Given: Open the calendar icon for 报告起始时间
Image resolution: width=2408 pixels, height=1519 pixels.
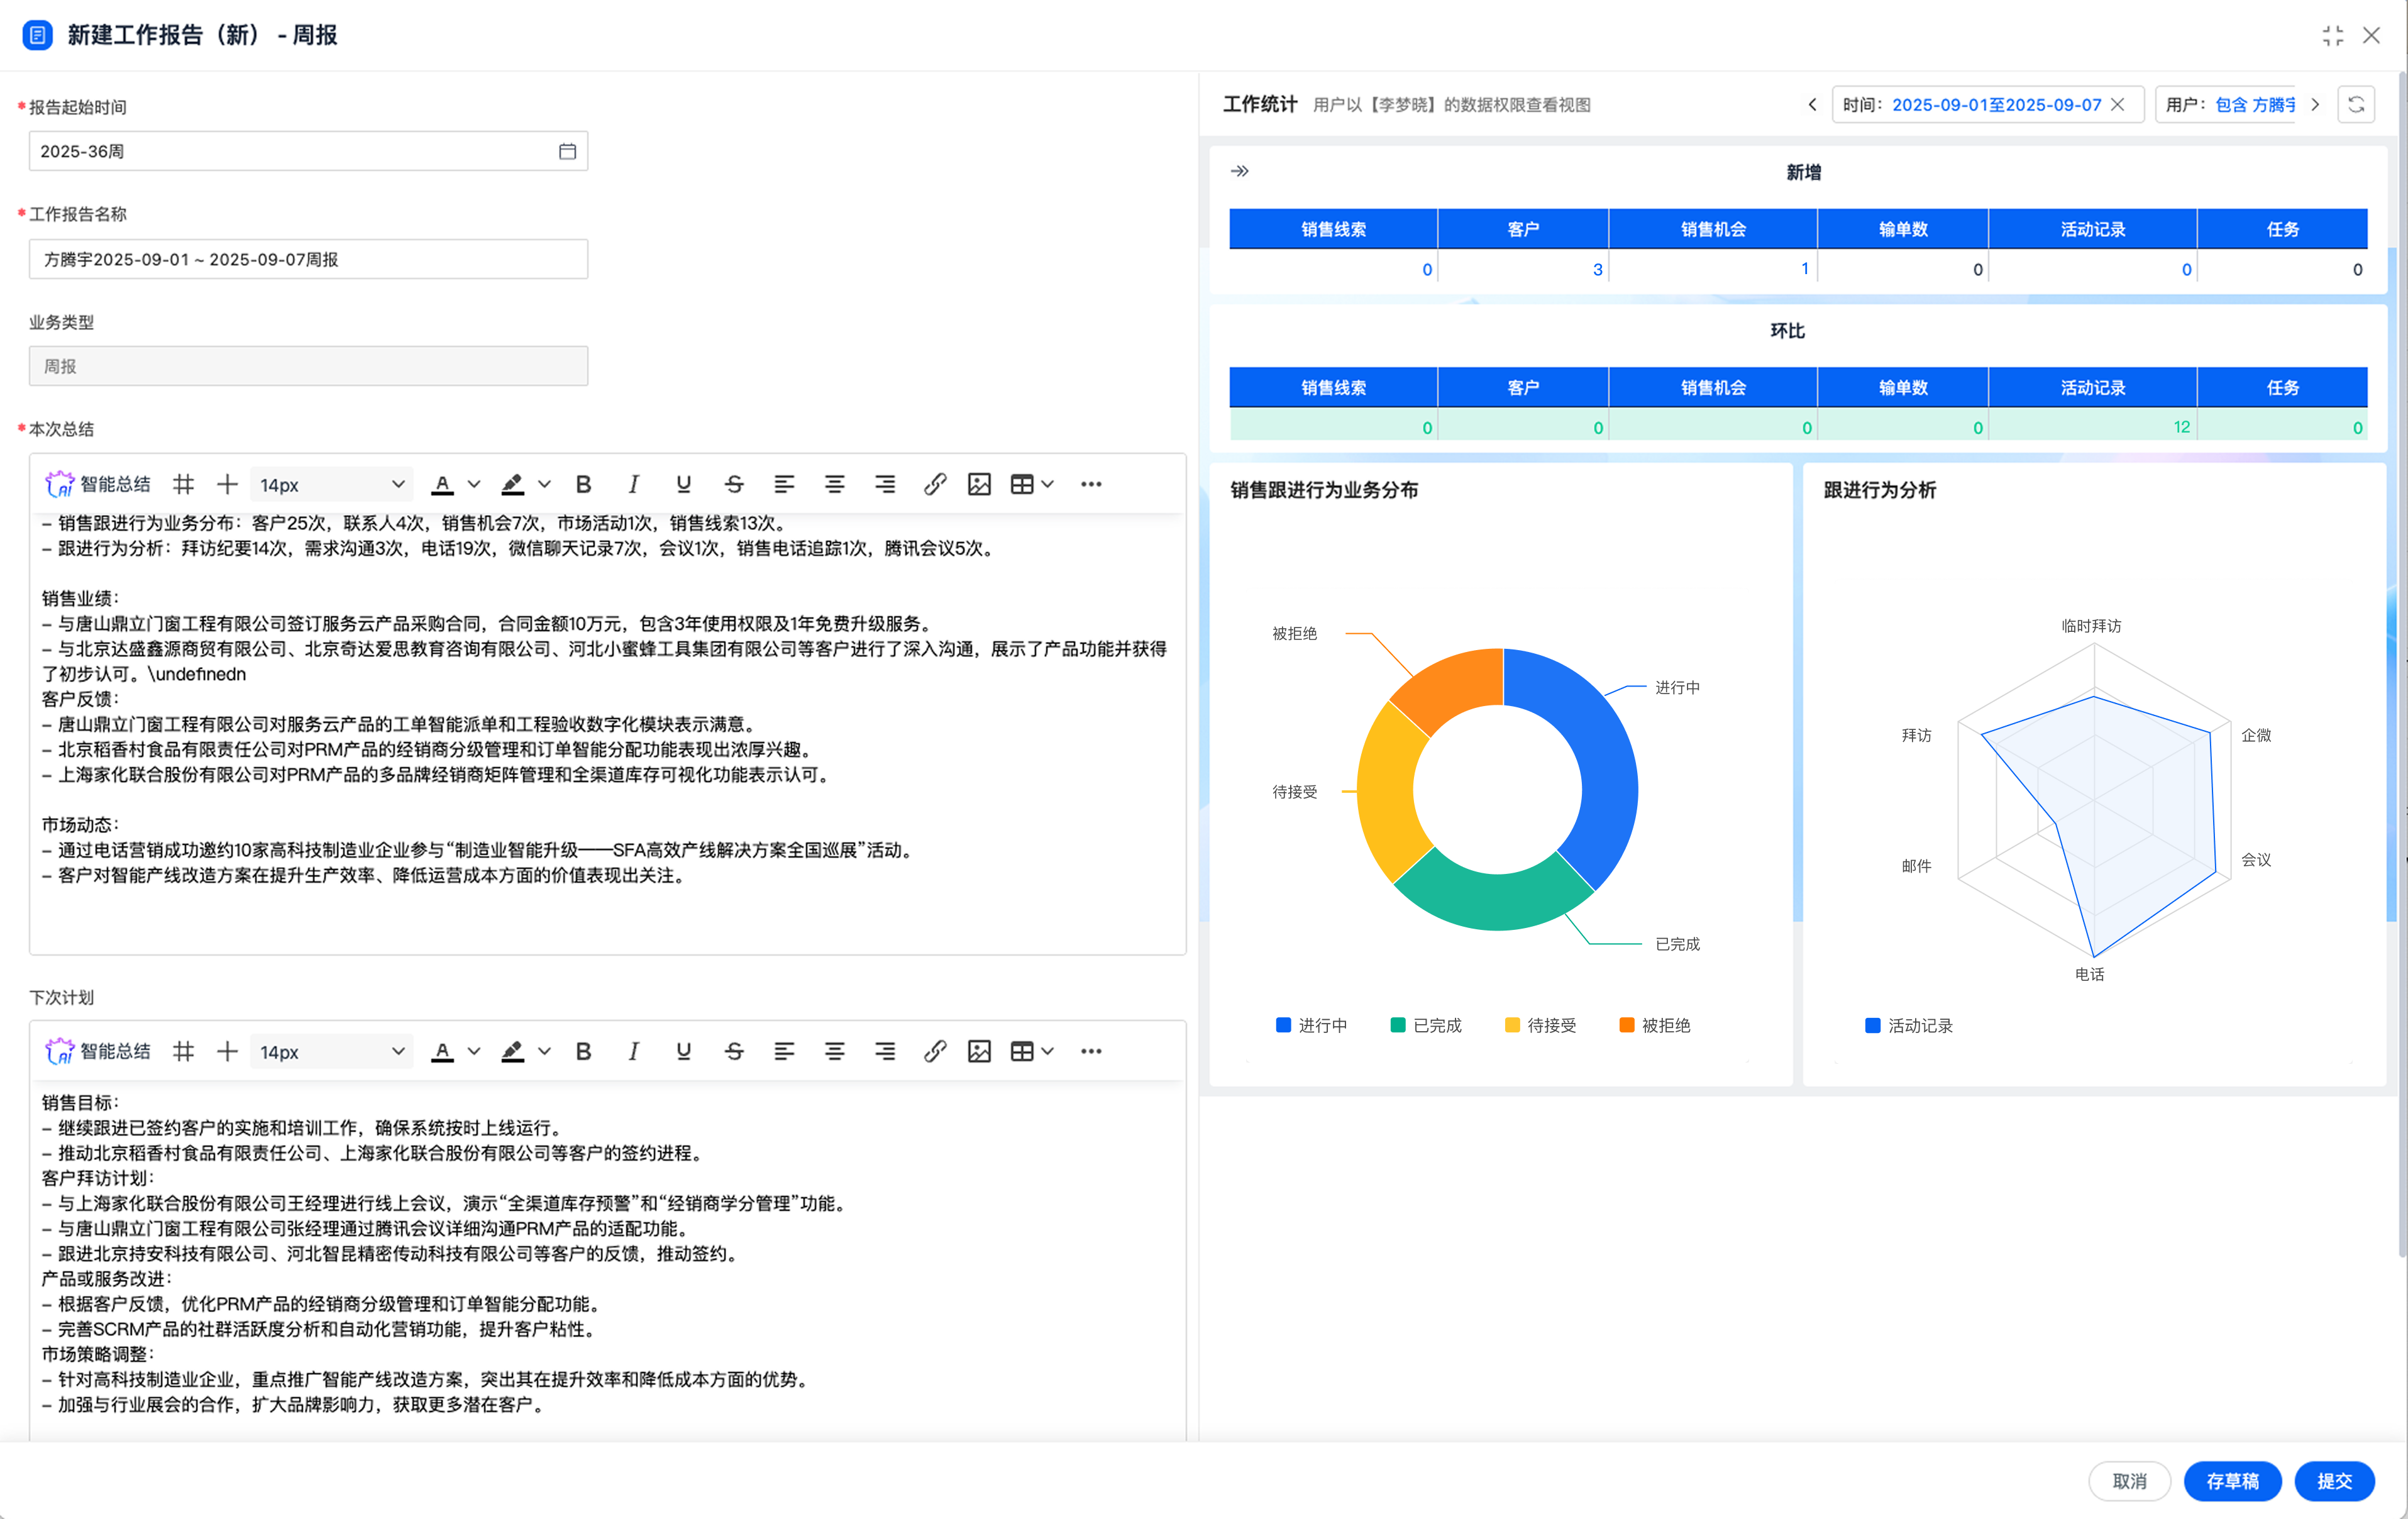Looking at the screenshot, I should click(567, 151).
